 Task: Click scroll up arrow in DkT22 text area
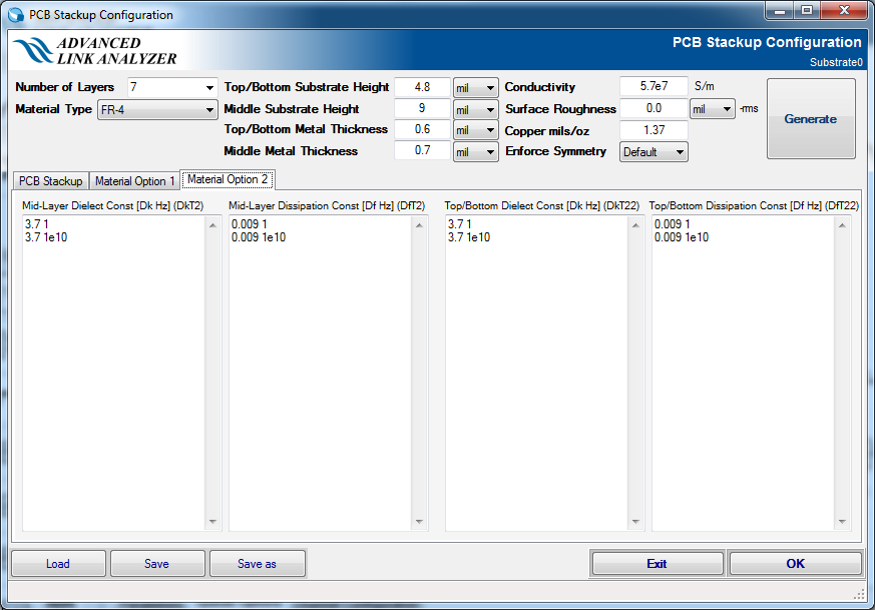pyautogui.click(x=636, y=225)
